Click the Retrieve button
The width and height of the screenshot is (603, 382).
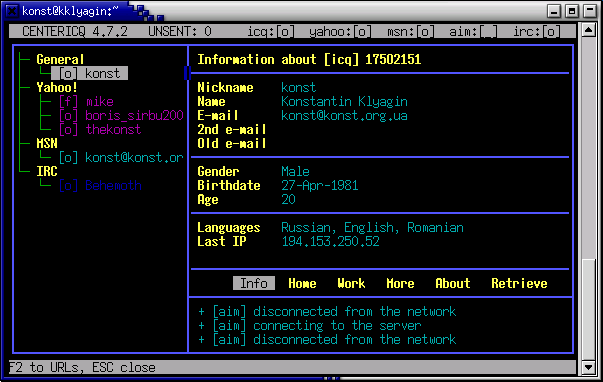pos(519,284)
